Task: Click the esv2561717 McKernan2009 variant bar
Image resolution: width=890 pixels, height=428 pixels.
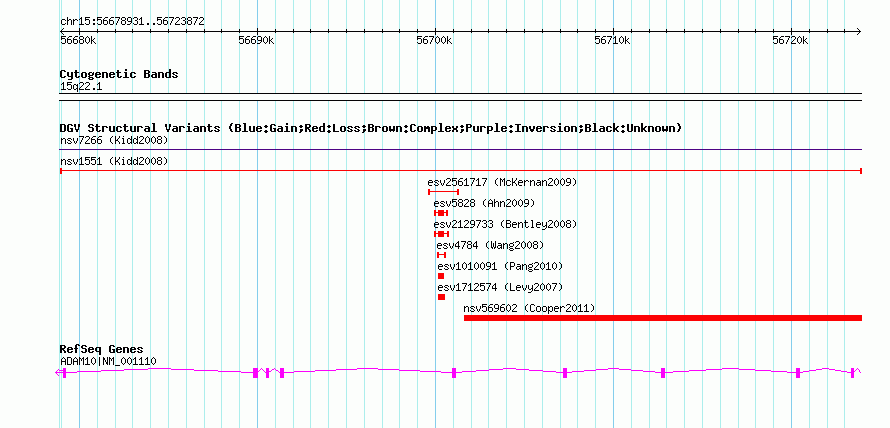Action: point(443,192)
